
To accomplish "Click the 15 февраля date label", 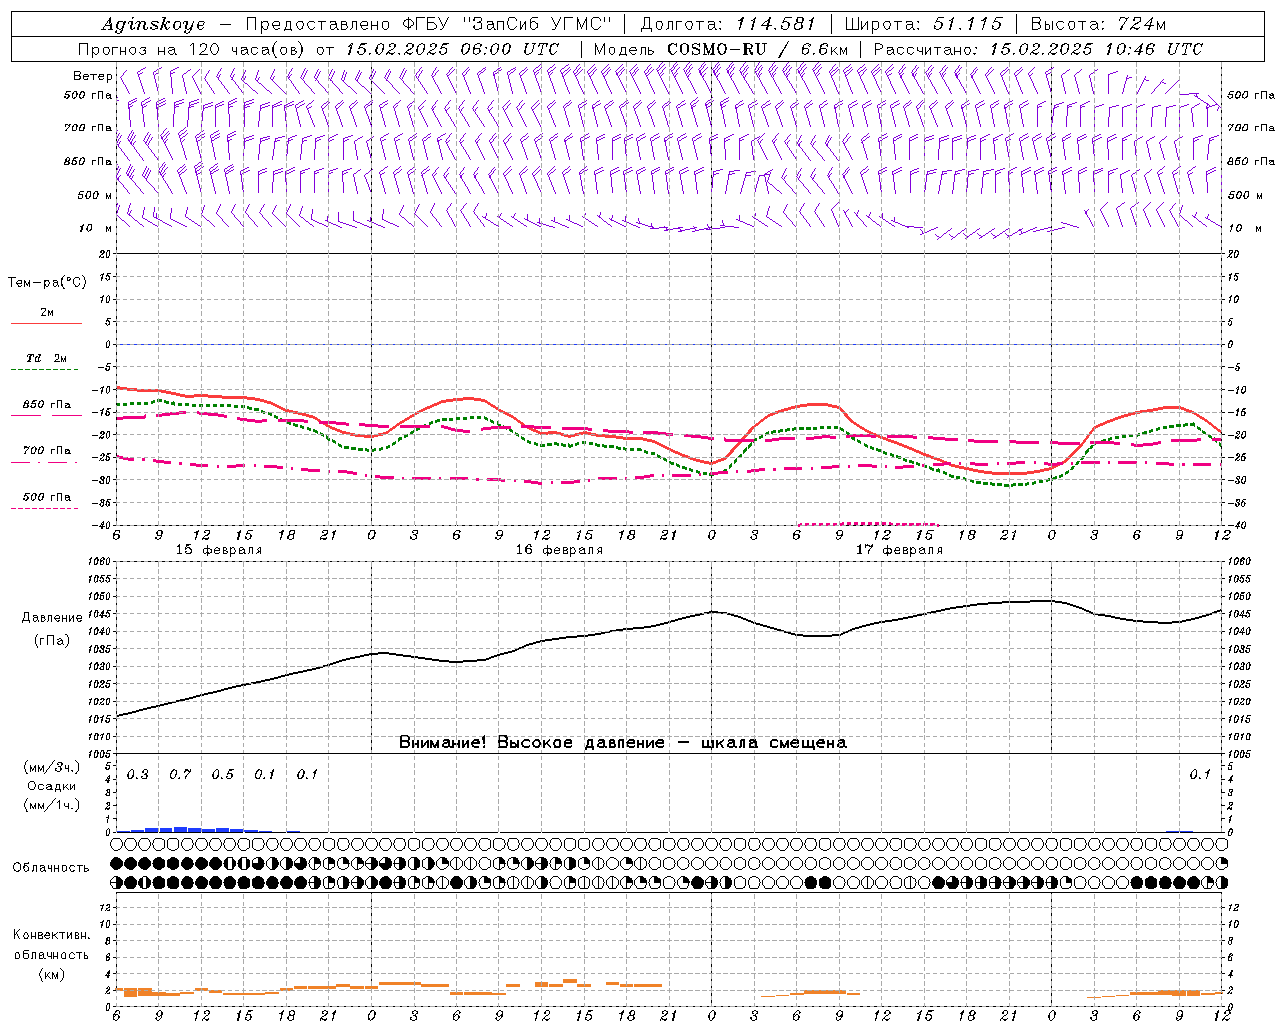I will tap(218, 550).
